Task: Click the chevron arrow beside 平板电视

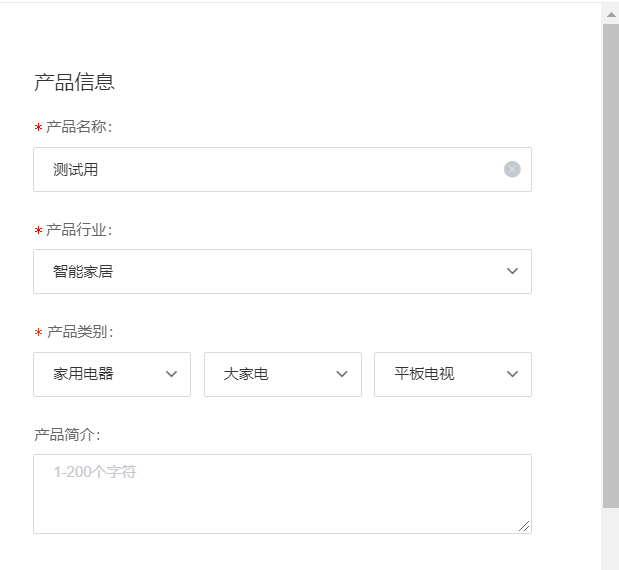Action: point(512,374)
